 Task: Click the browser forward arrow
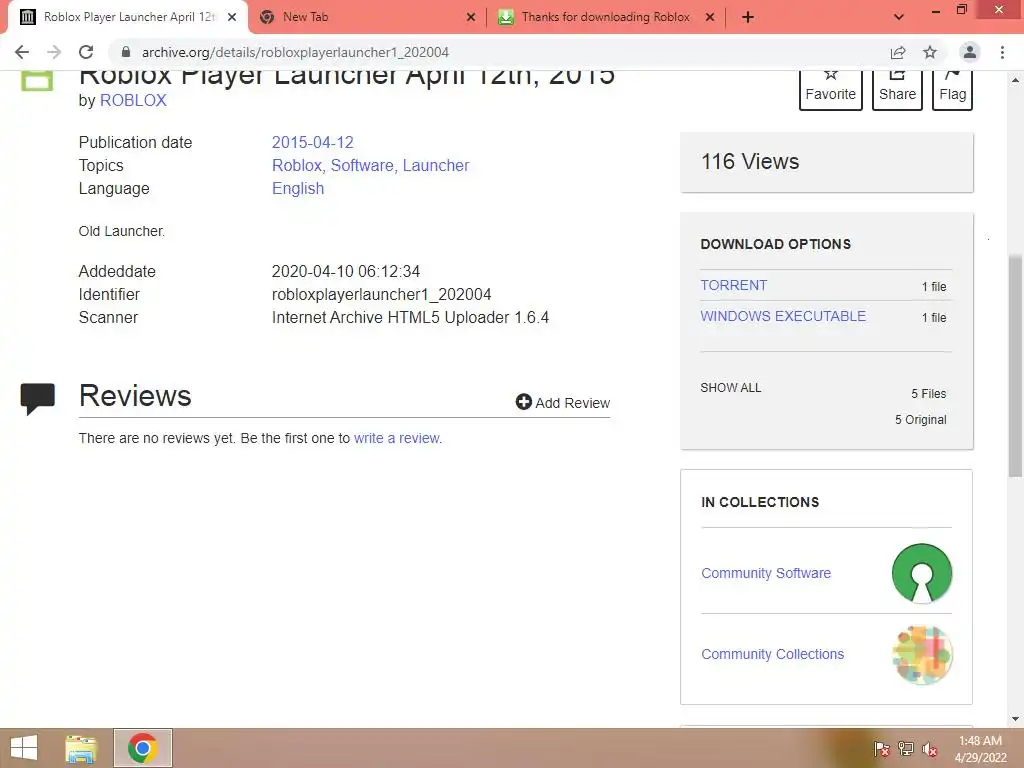pyautogui.click(x=54, y=52)
